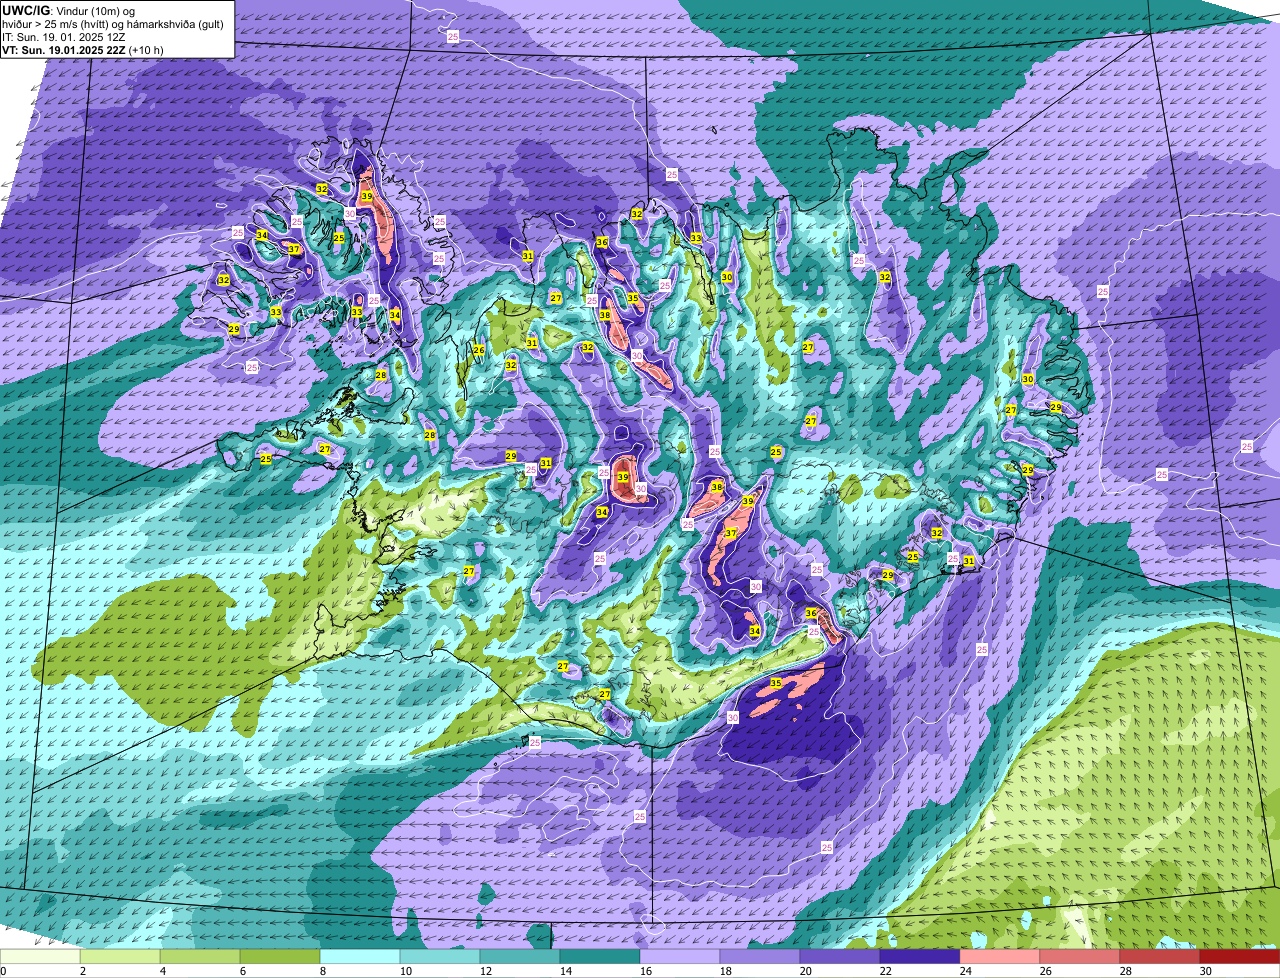
Task: Pick the 4–6 m/s green legend swatch
Action: [x=200, y=956]
